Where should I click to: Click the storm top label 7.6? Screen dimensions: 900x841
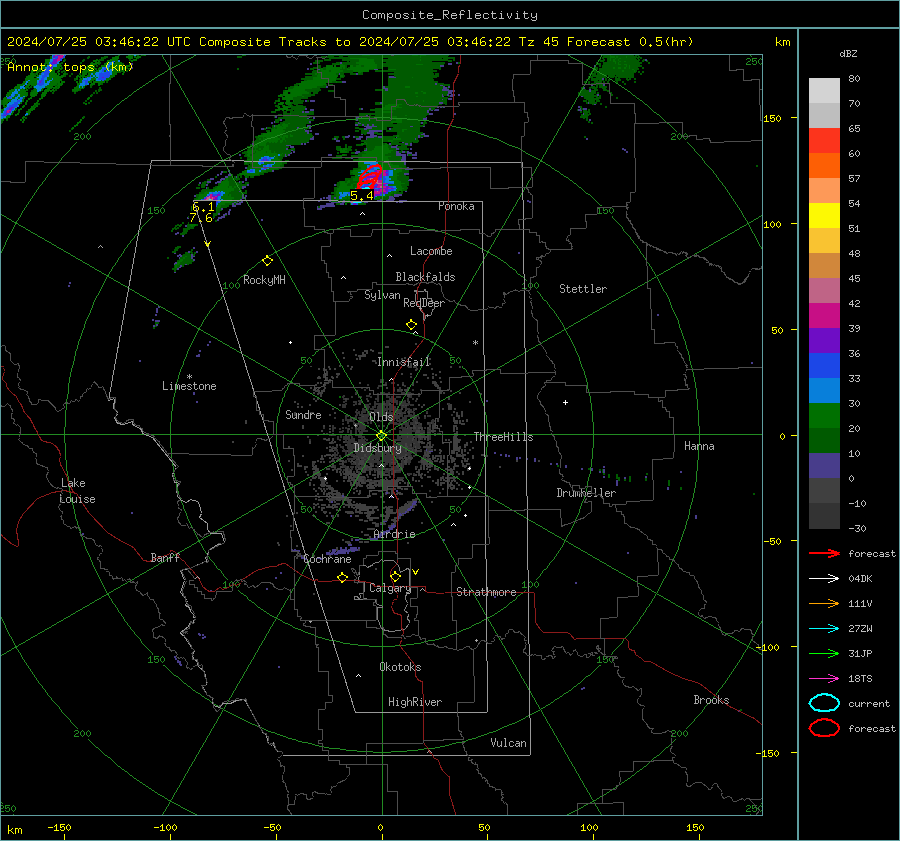pyautogui.click(x=201, y=218)
